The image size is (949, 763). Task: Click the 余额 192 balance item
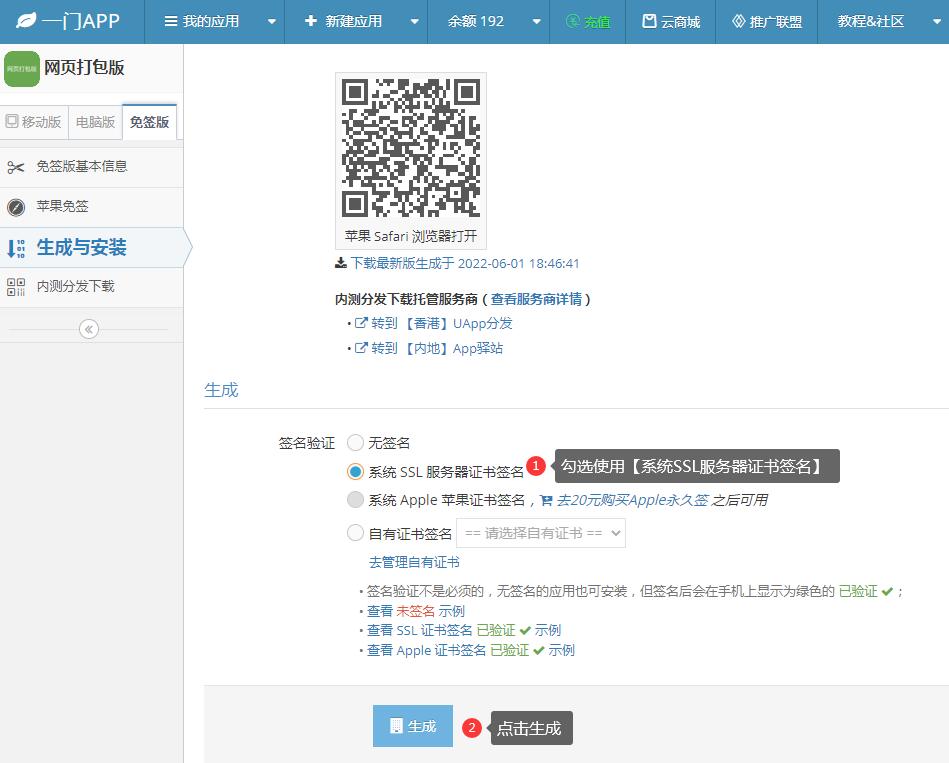pos(476,21)
